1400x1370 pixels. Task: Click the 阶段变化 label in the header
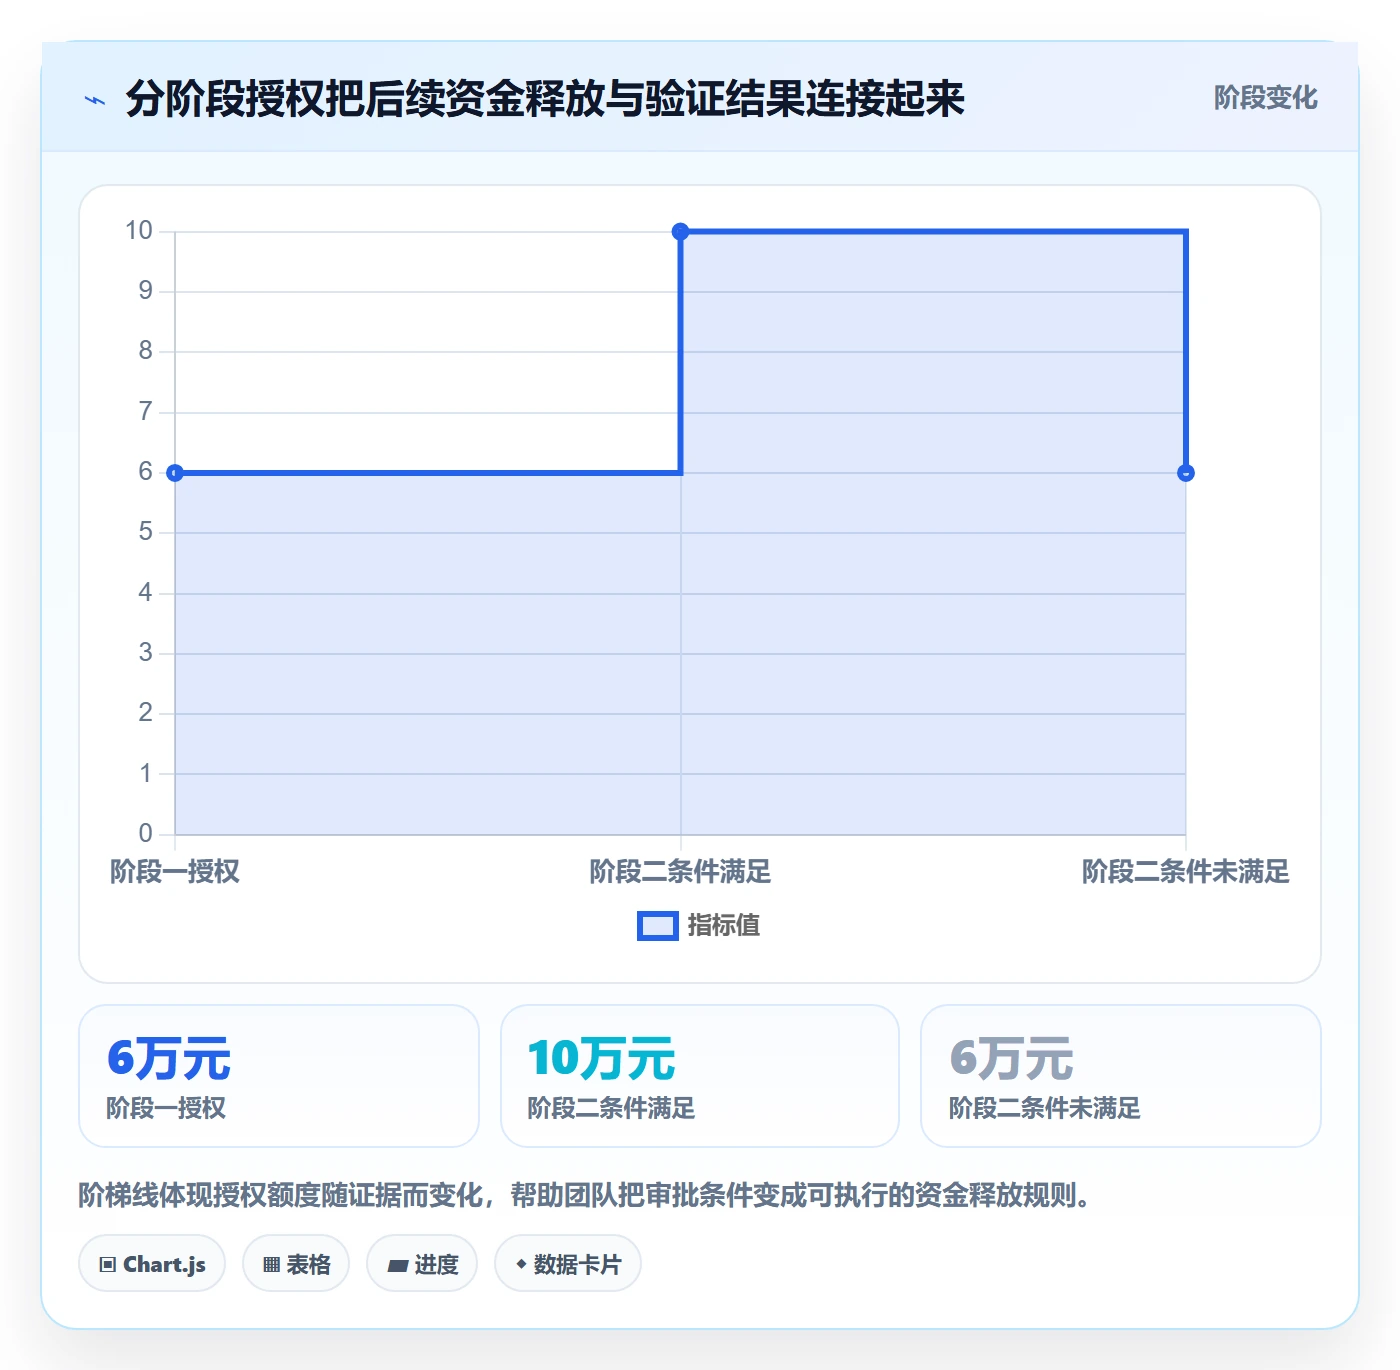tap(1265, 98)
